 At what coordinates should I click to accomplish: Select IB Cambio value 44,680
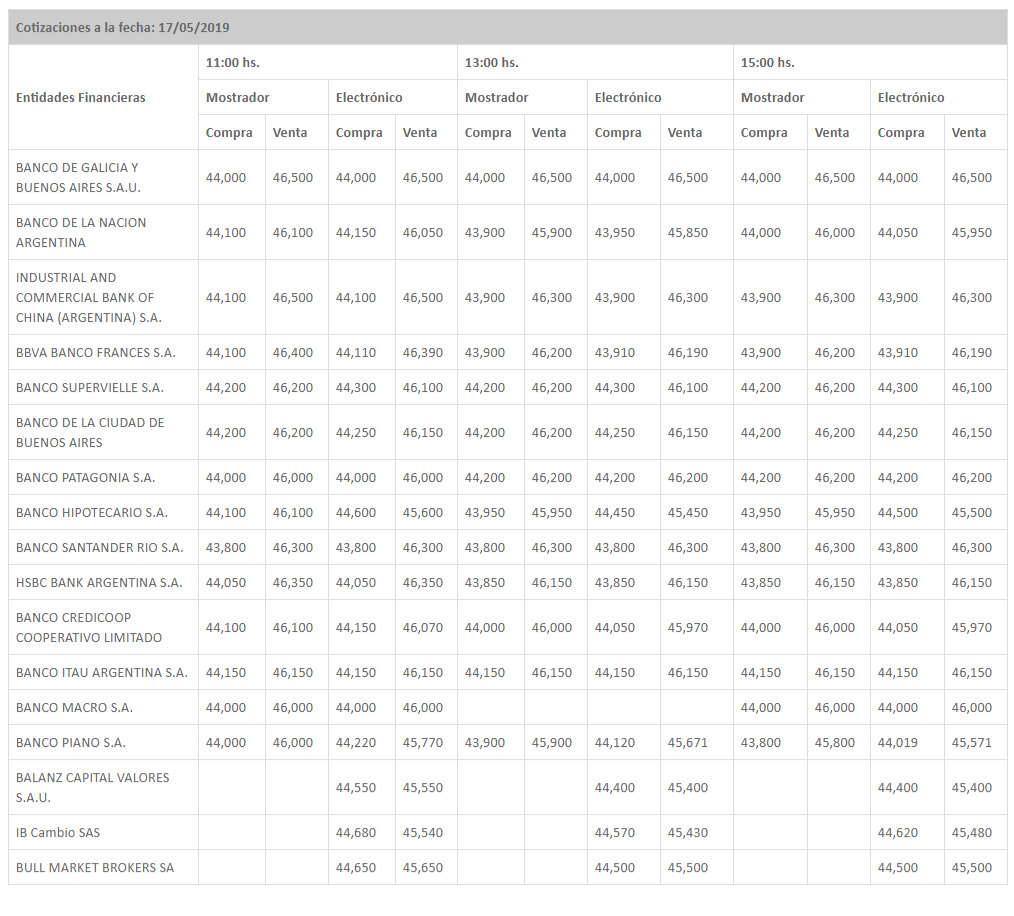pyautogui.click(x=356, y=833)
